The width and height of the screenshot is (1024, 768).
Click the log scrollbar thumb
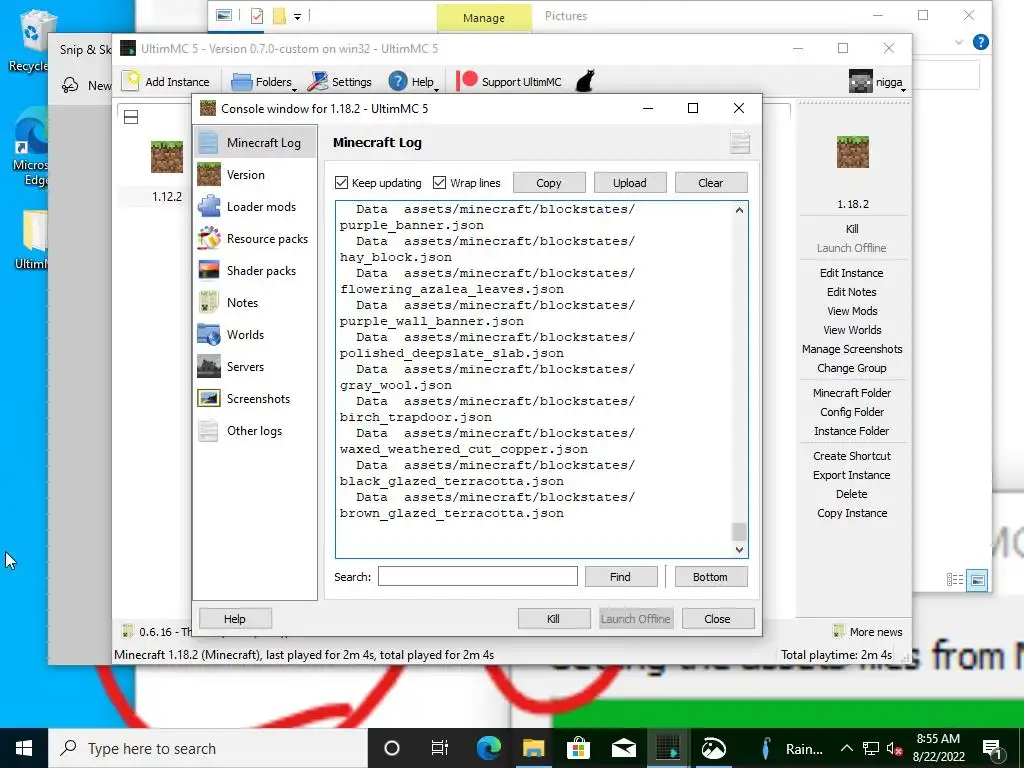coord(739,532)
